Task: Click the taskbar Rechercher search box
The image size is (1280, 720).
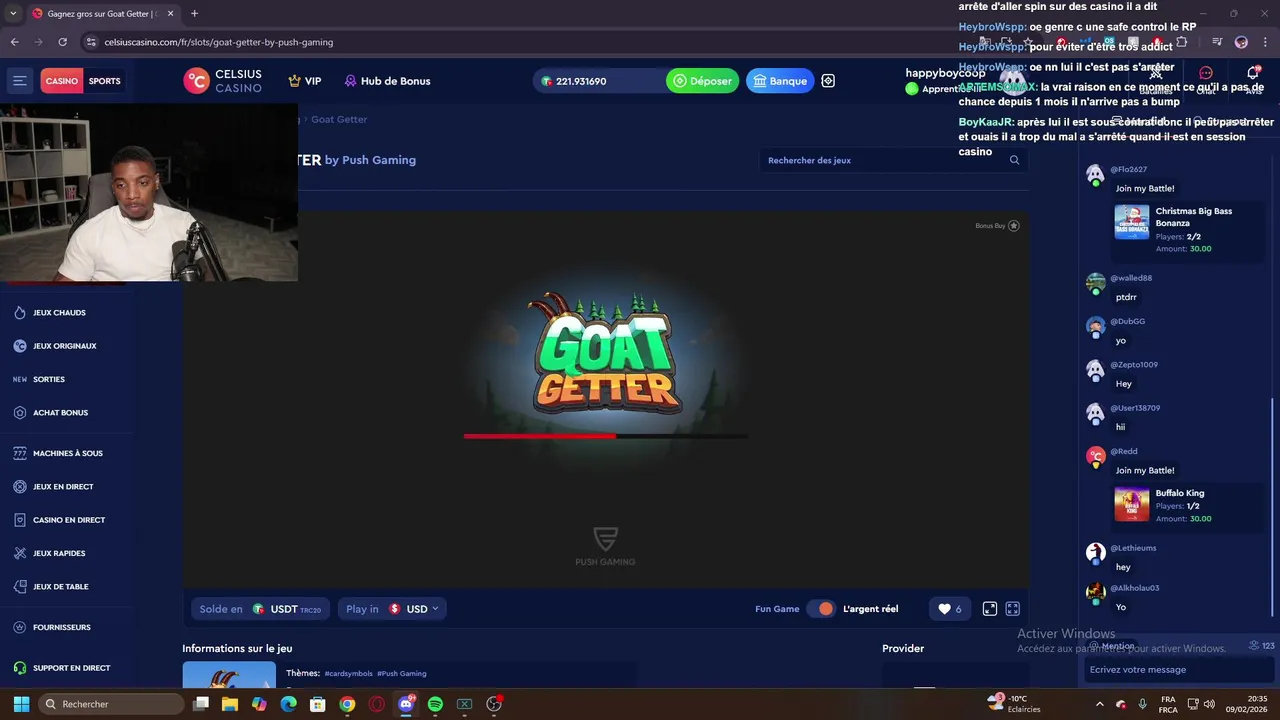Action: pyautogui.click(x=110, y=704)
